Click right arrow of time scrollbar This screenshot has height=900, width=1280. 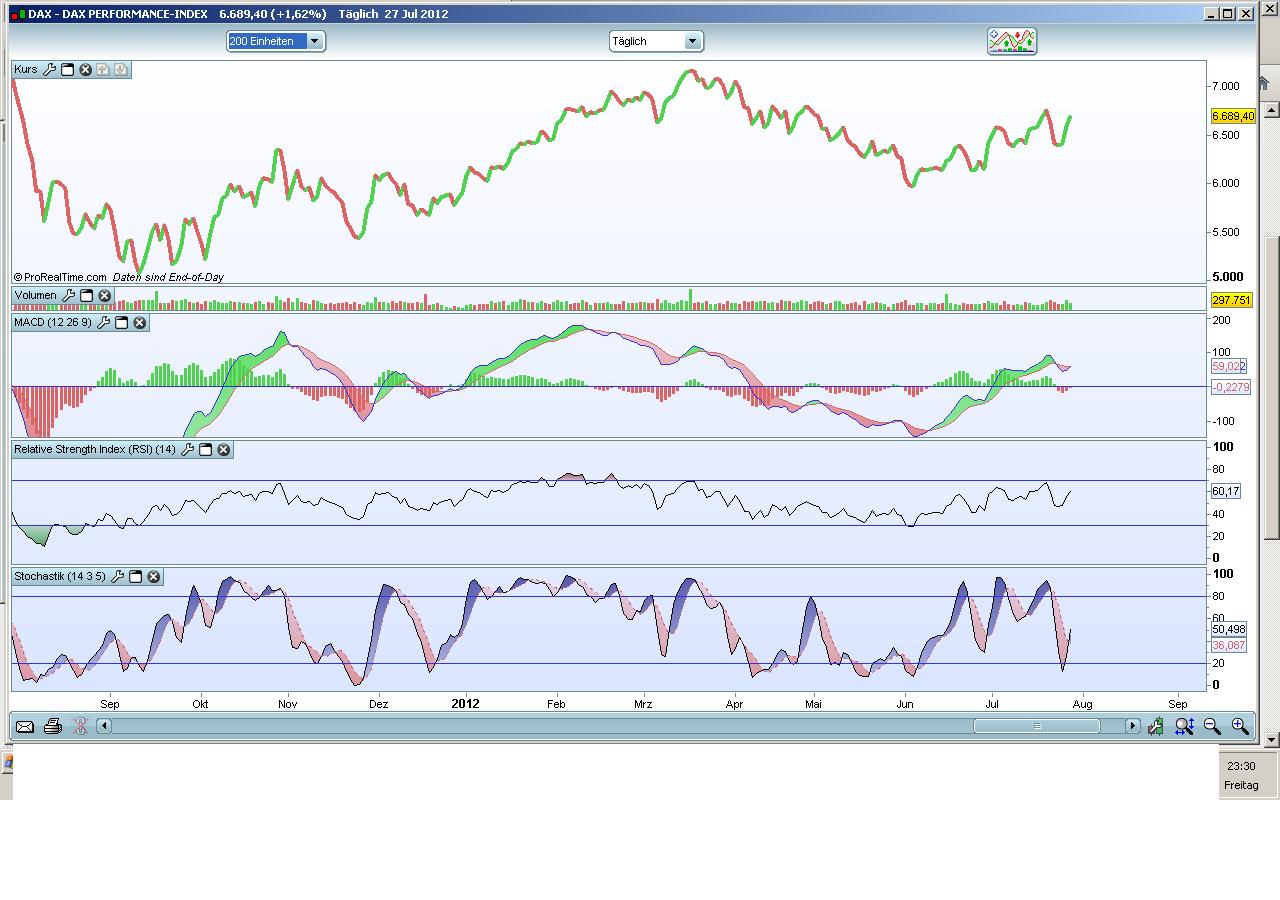(x=1132, y=726)
